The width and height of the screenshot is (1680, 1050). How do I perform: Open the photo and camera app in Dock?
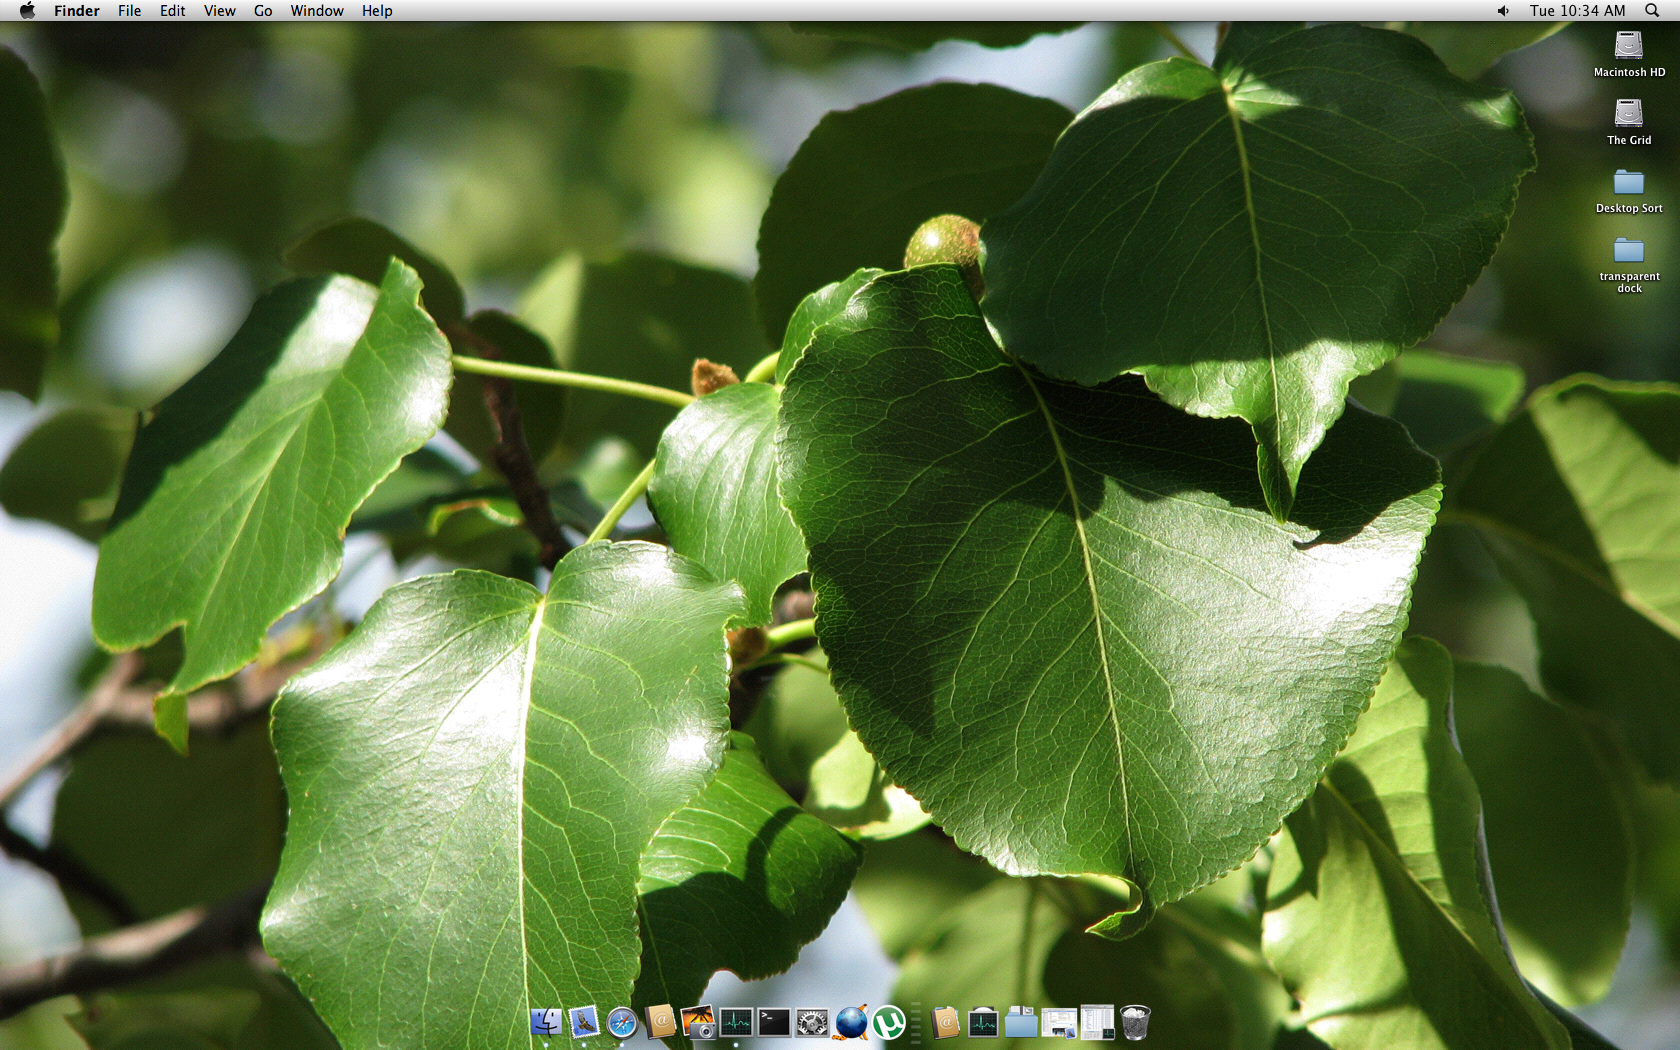(x=698, y=1022)
